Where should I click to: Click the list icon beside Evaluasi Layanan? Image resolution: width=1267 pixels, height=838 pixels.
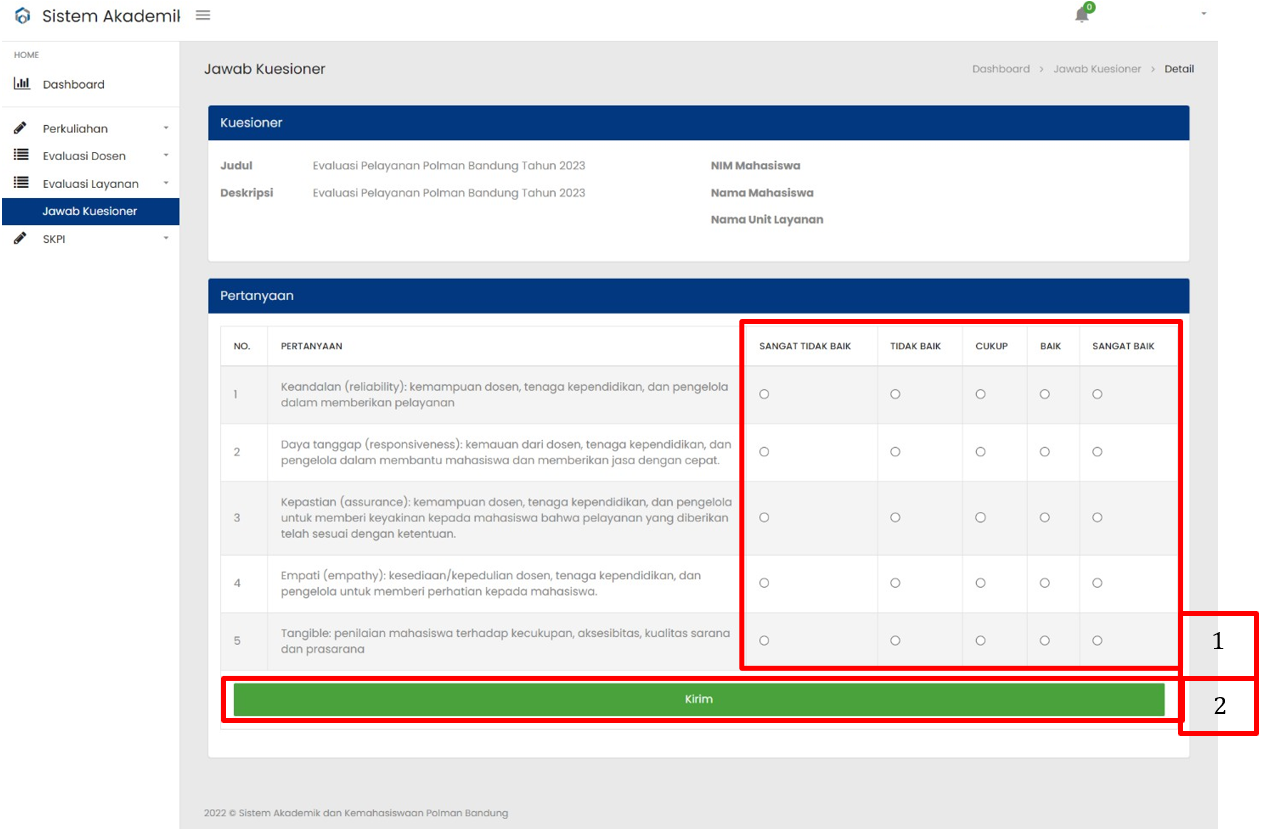pos(21,184)
